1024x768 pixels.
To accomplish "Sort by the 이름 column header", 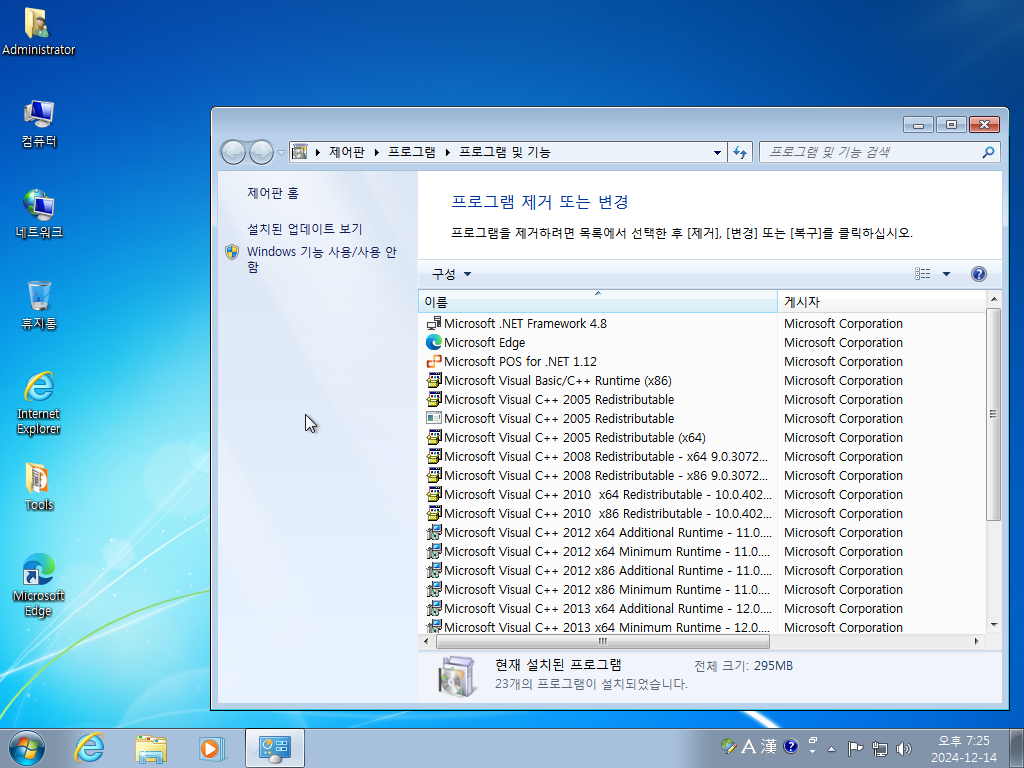I will 598,302.
